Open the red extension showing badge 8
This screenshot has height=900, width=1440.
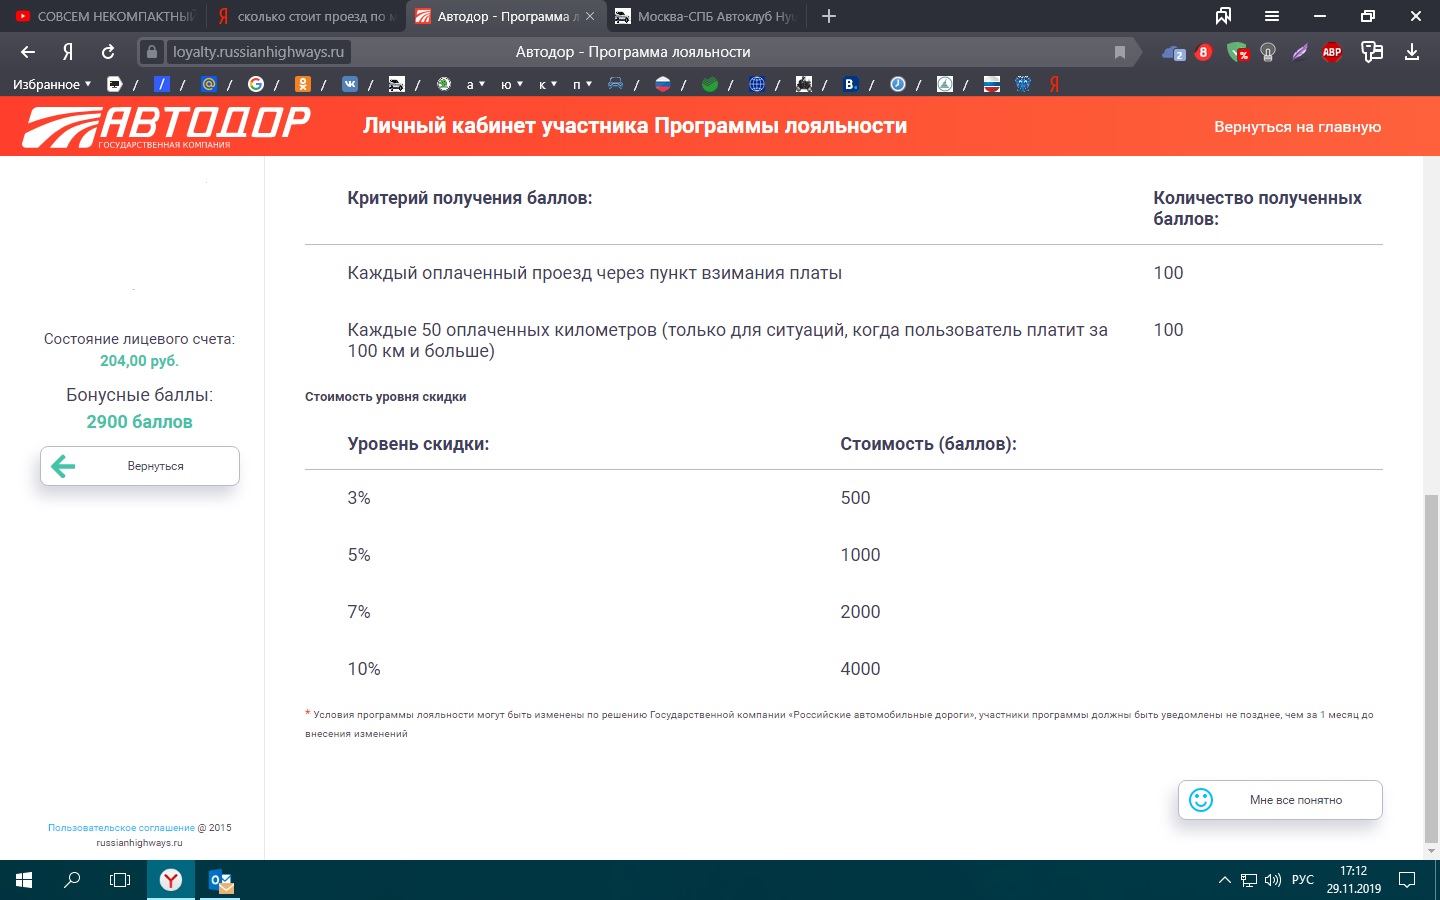(x=1203, y=52)
